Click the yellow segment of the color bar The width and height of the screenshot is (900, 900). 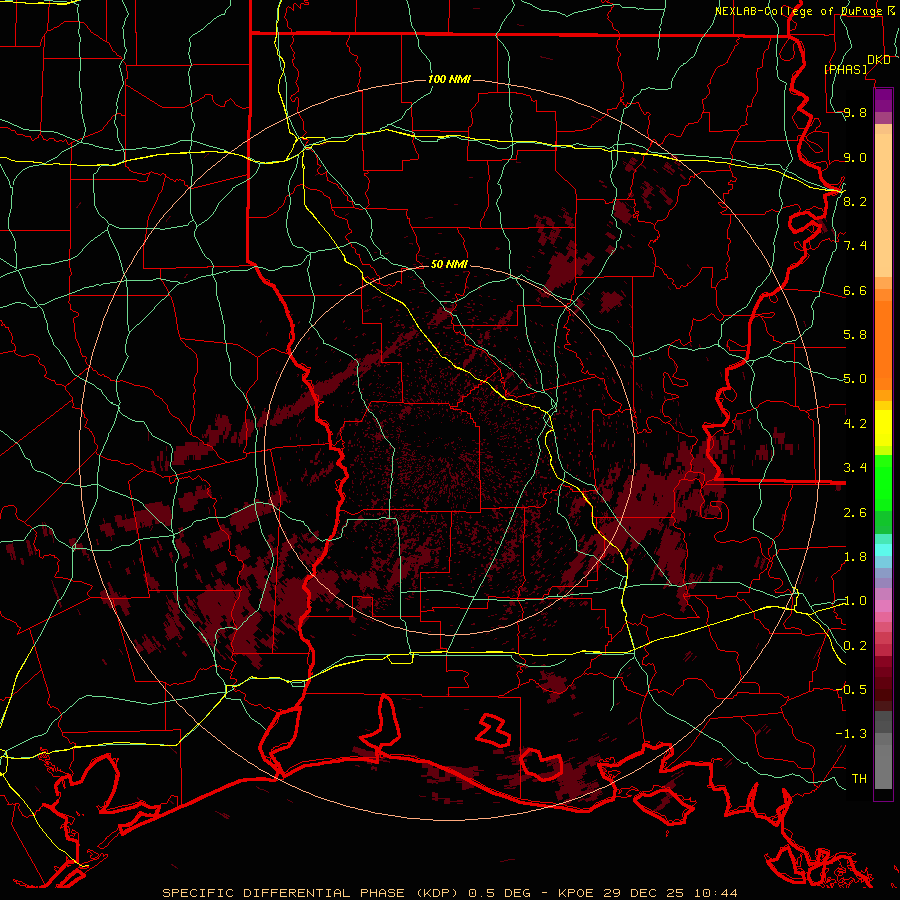[x=883, y=428]
